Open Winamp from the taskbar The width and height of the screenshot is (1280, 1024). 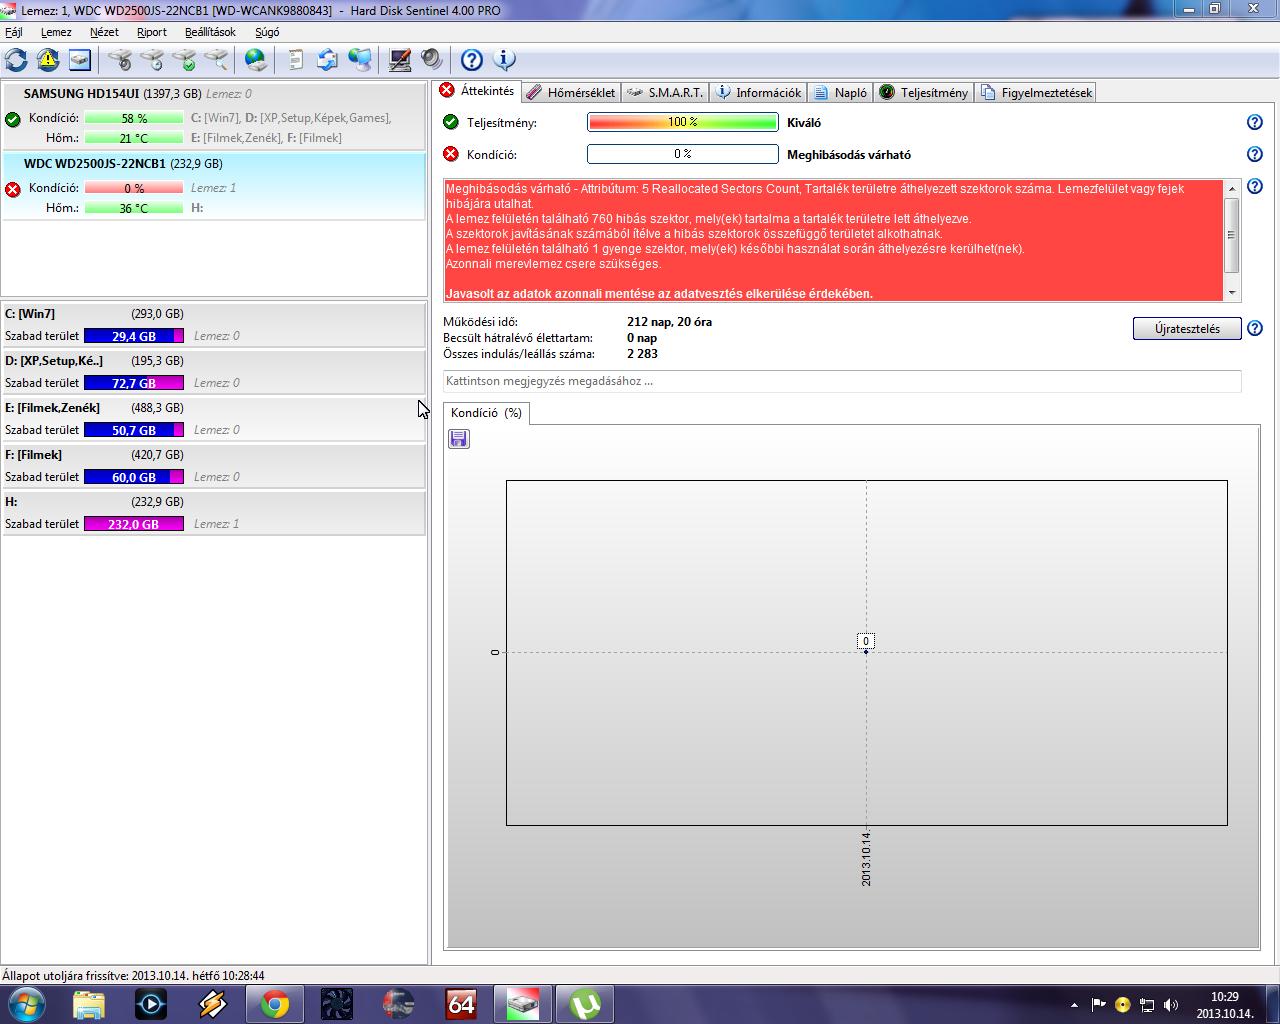click(212, 1003)
